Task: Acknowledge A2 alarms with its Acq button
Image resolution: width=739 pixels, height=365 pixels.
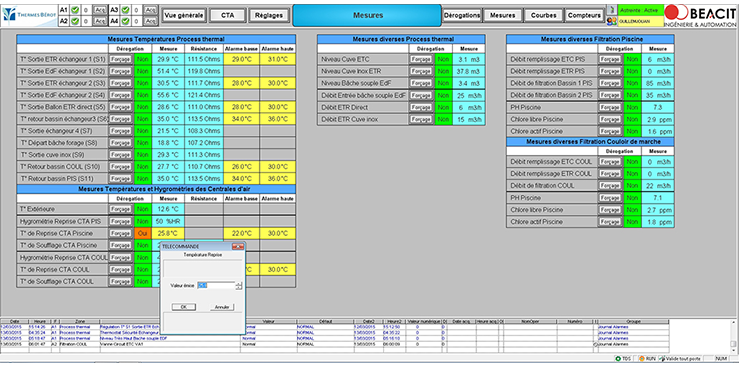Action: 100,21
